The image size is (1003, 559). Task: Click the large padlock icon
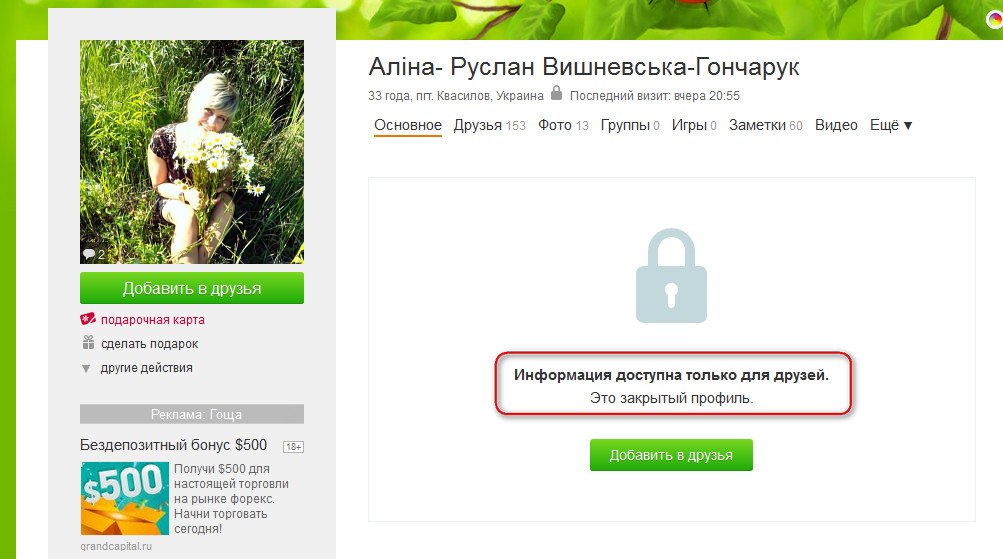tap(671, 276)
